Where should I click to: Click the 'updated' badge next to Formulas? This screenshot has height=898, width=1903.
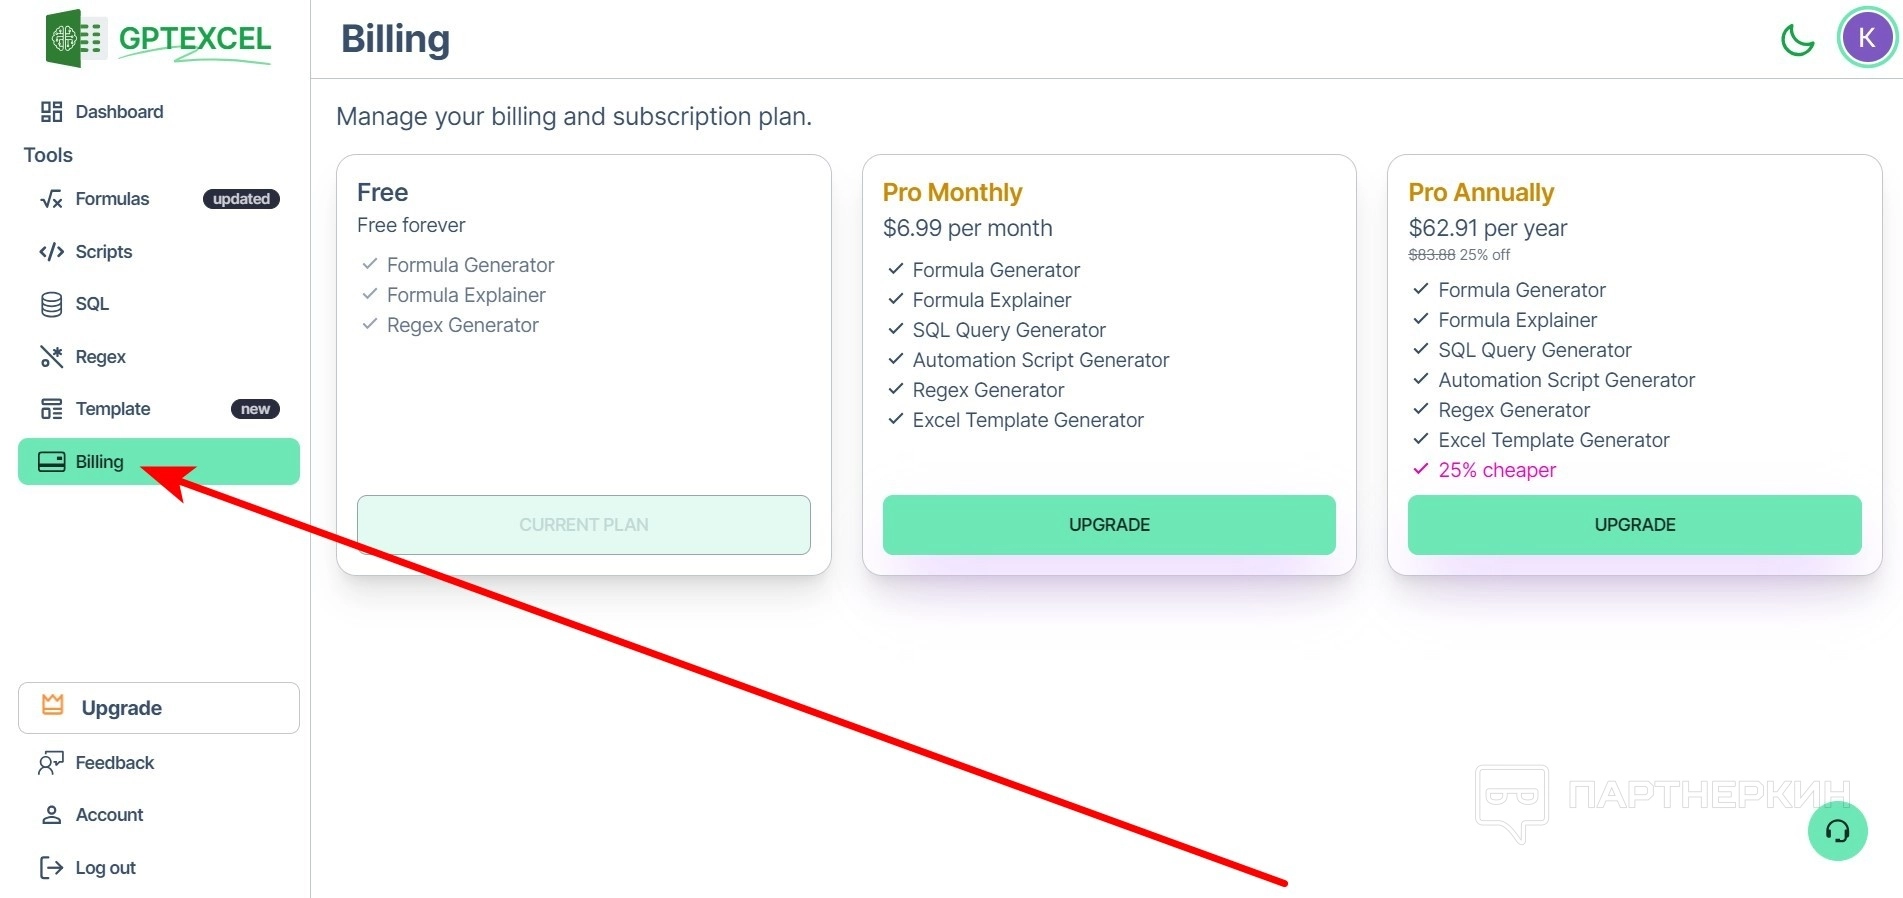click(x=241, y=199)
